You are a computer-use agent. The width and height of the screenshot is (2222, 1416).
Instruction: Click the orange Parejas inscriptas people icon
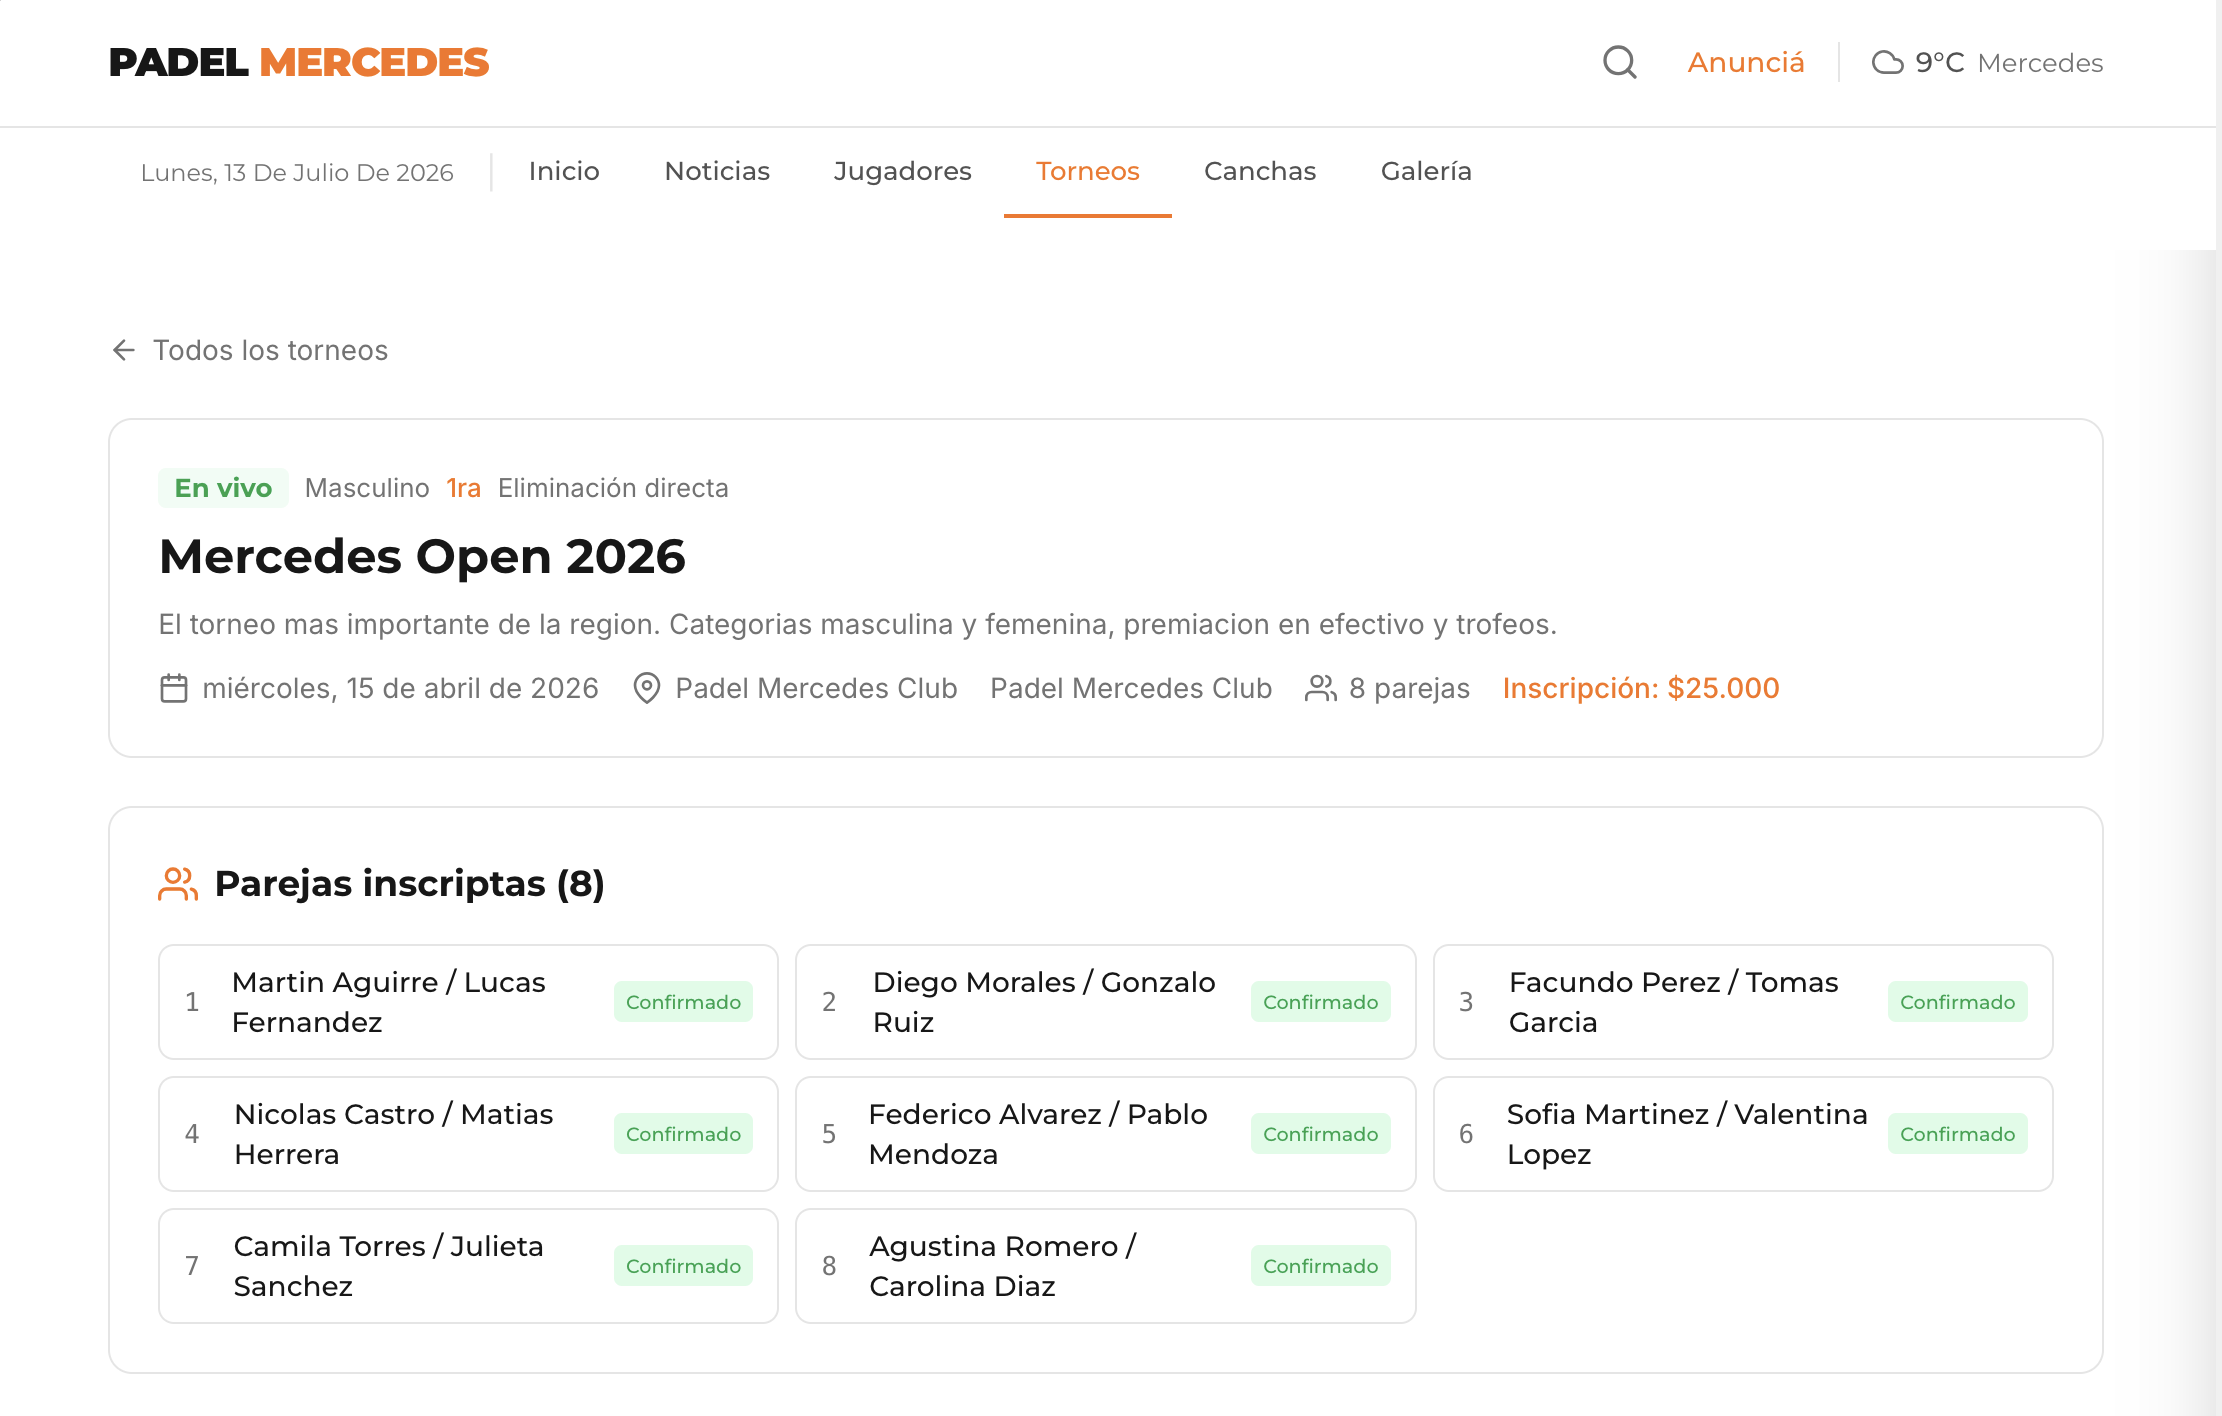point(178,884)
